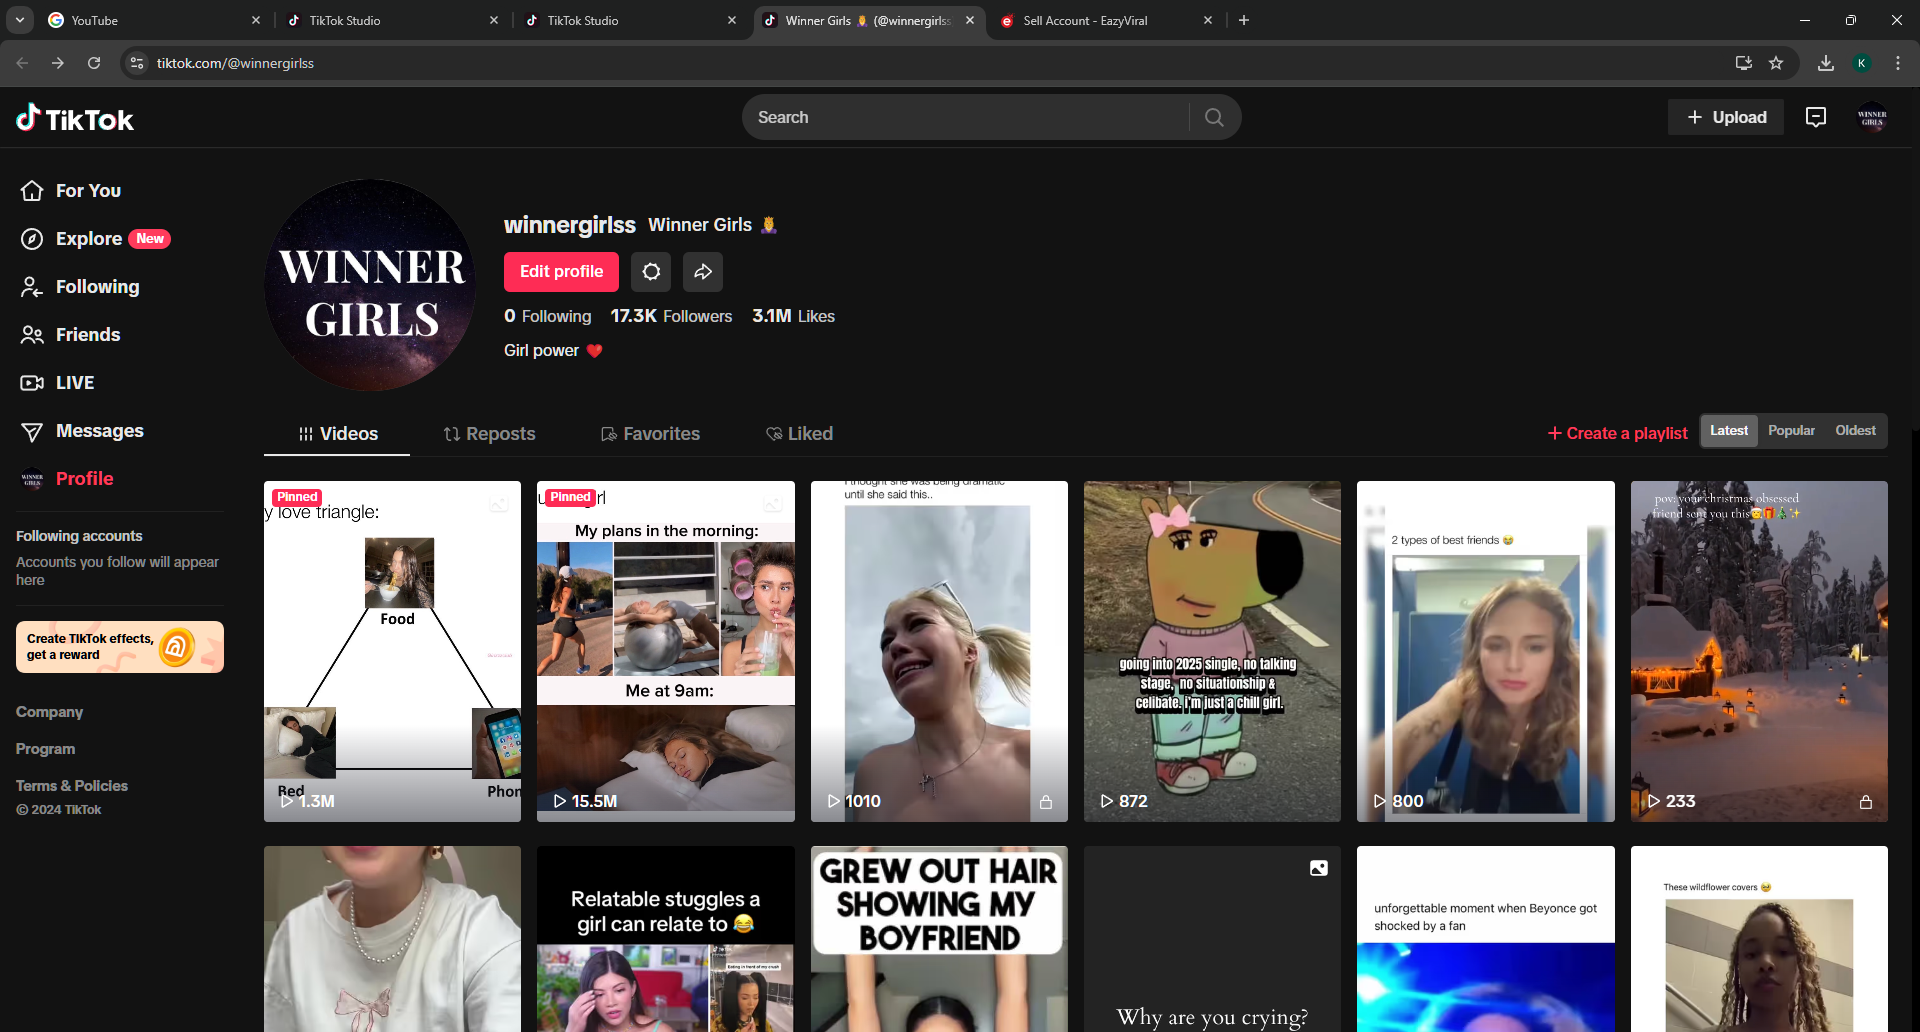Switch to the Favorites tab
This screenshot has height=1032, width=1920.
click(650, 434)
